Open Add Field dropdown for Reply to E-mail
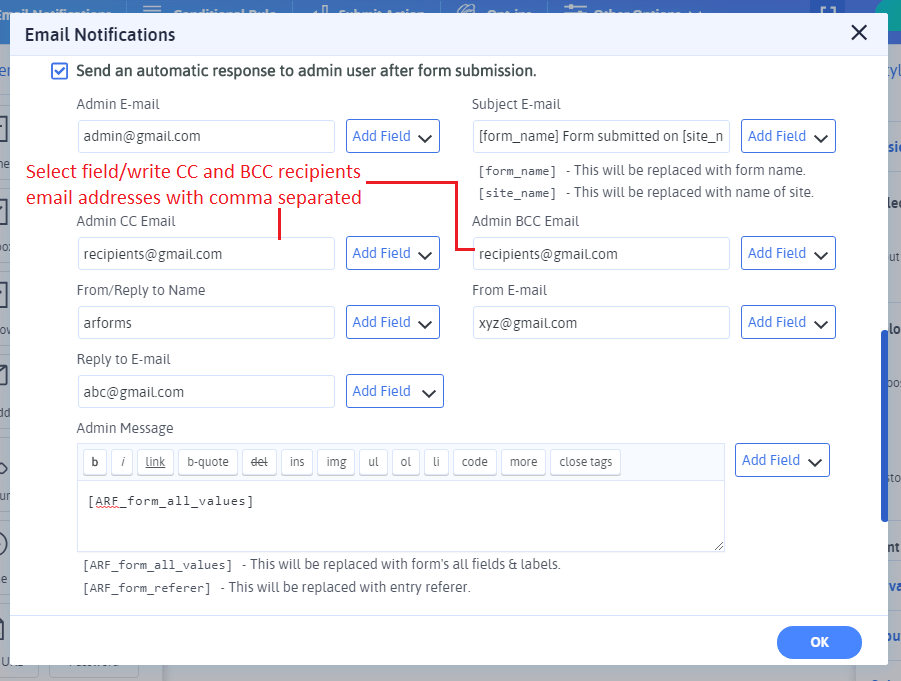The width and height of the screenshot is (901, 681). [394, 392]
